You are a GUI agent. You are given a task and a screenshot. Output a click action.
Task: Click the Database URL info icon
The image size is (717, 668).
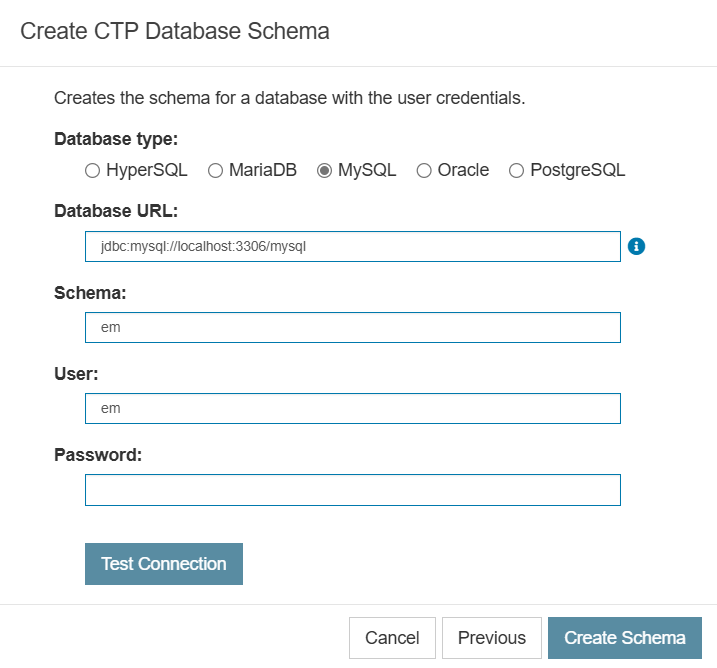pyautogui.click(x=636, y=246)
